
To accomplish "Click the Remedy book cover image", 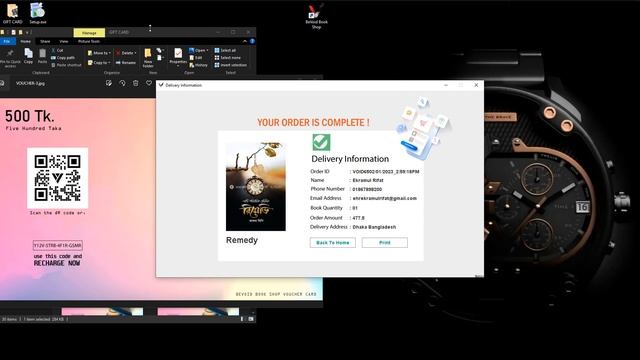I will pos(256,187).
